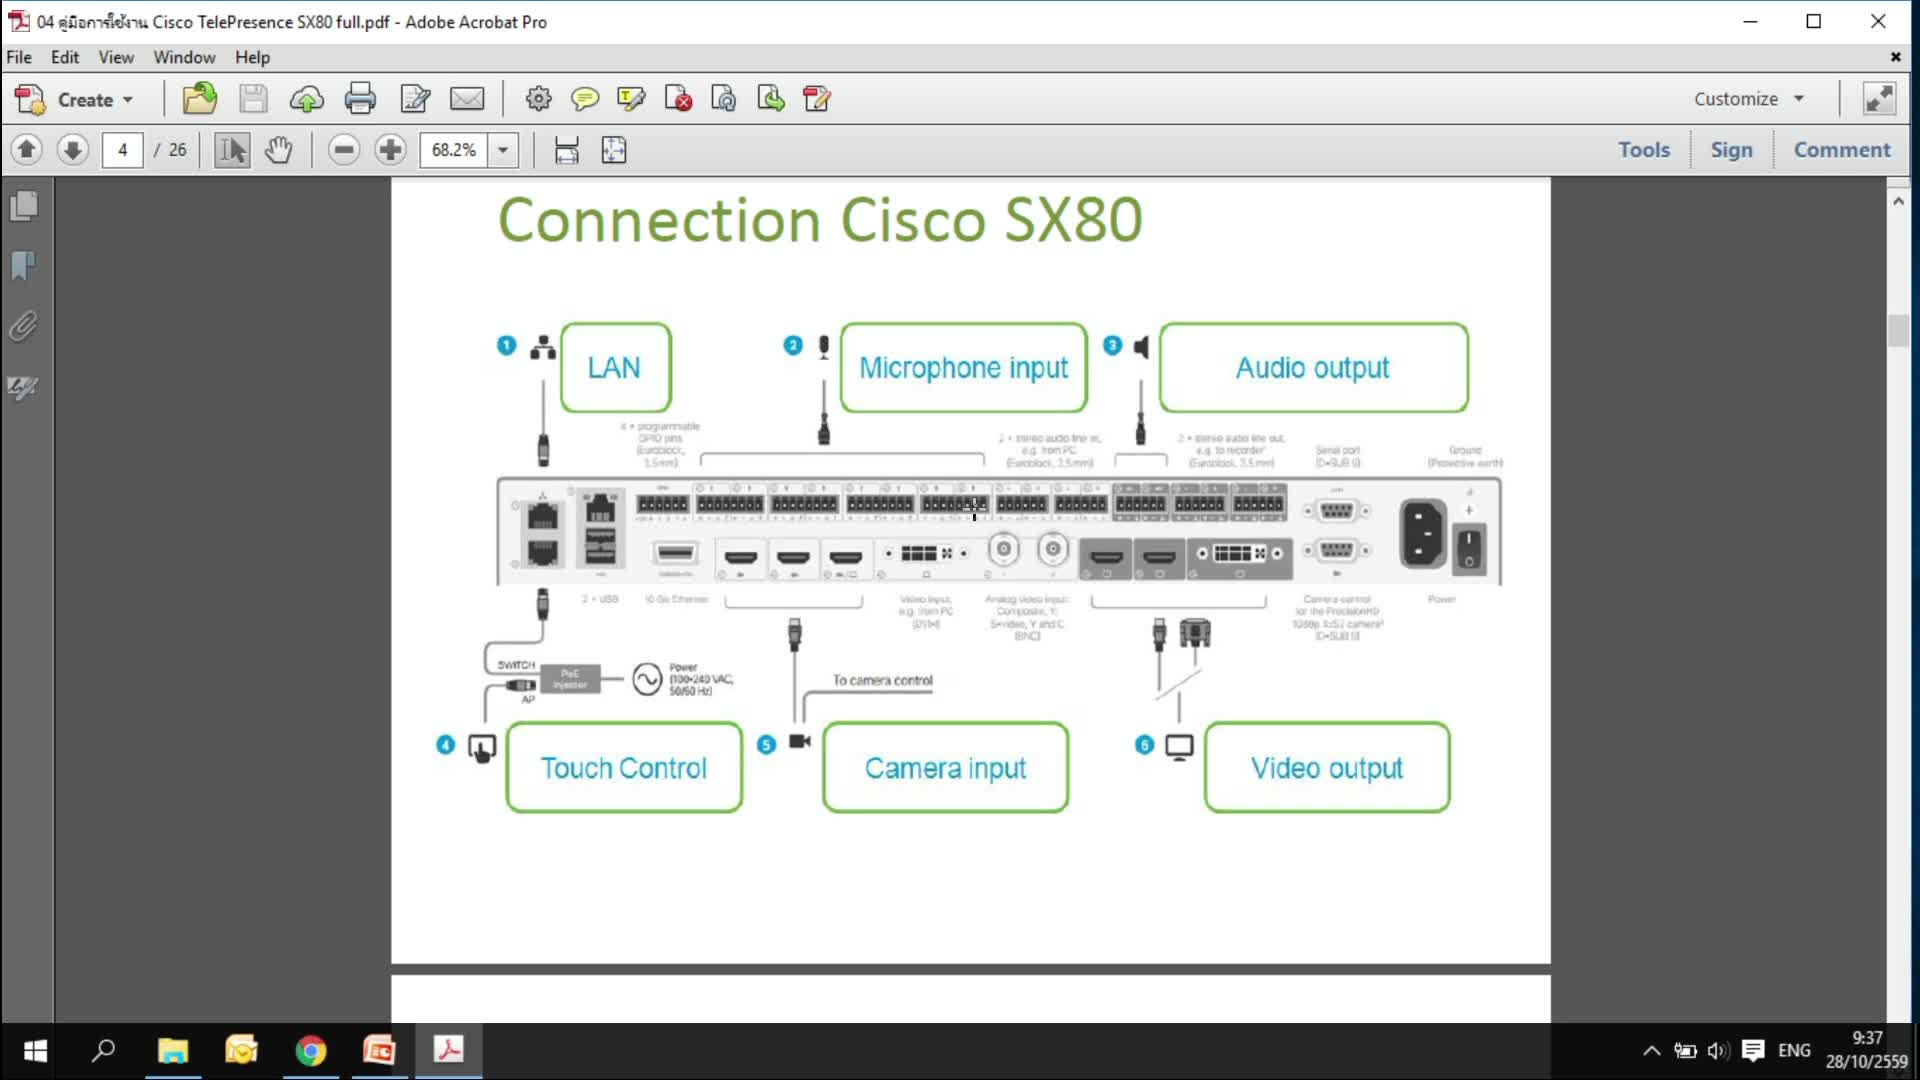The image size is (1920, 1080).
Task: Open Google Chrome from taskbar
Action: 311,1051
